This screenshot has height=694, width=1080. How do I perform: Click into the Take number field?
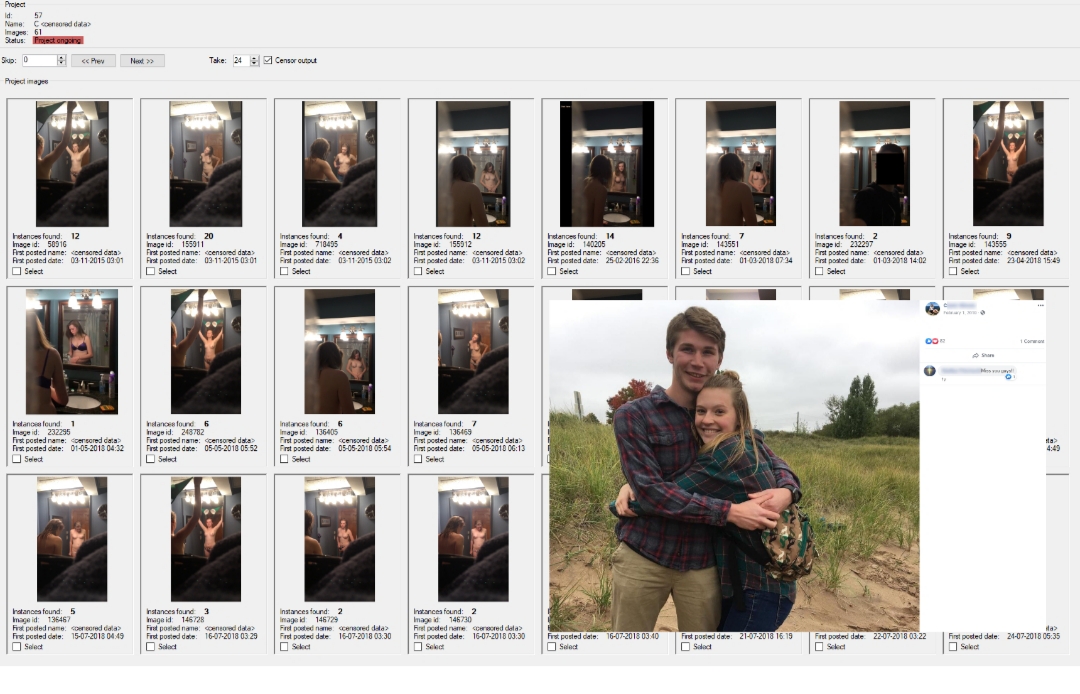[240, 61]
